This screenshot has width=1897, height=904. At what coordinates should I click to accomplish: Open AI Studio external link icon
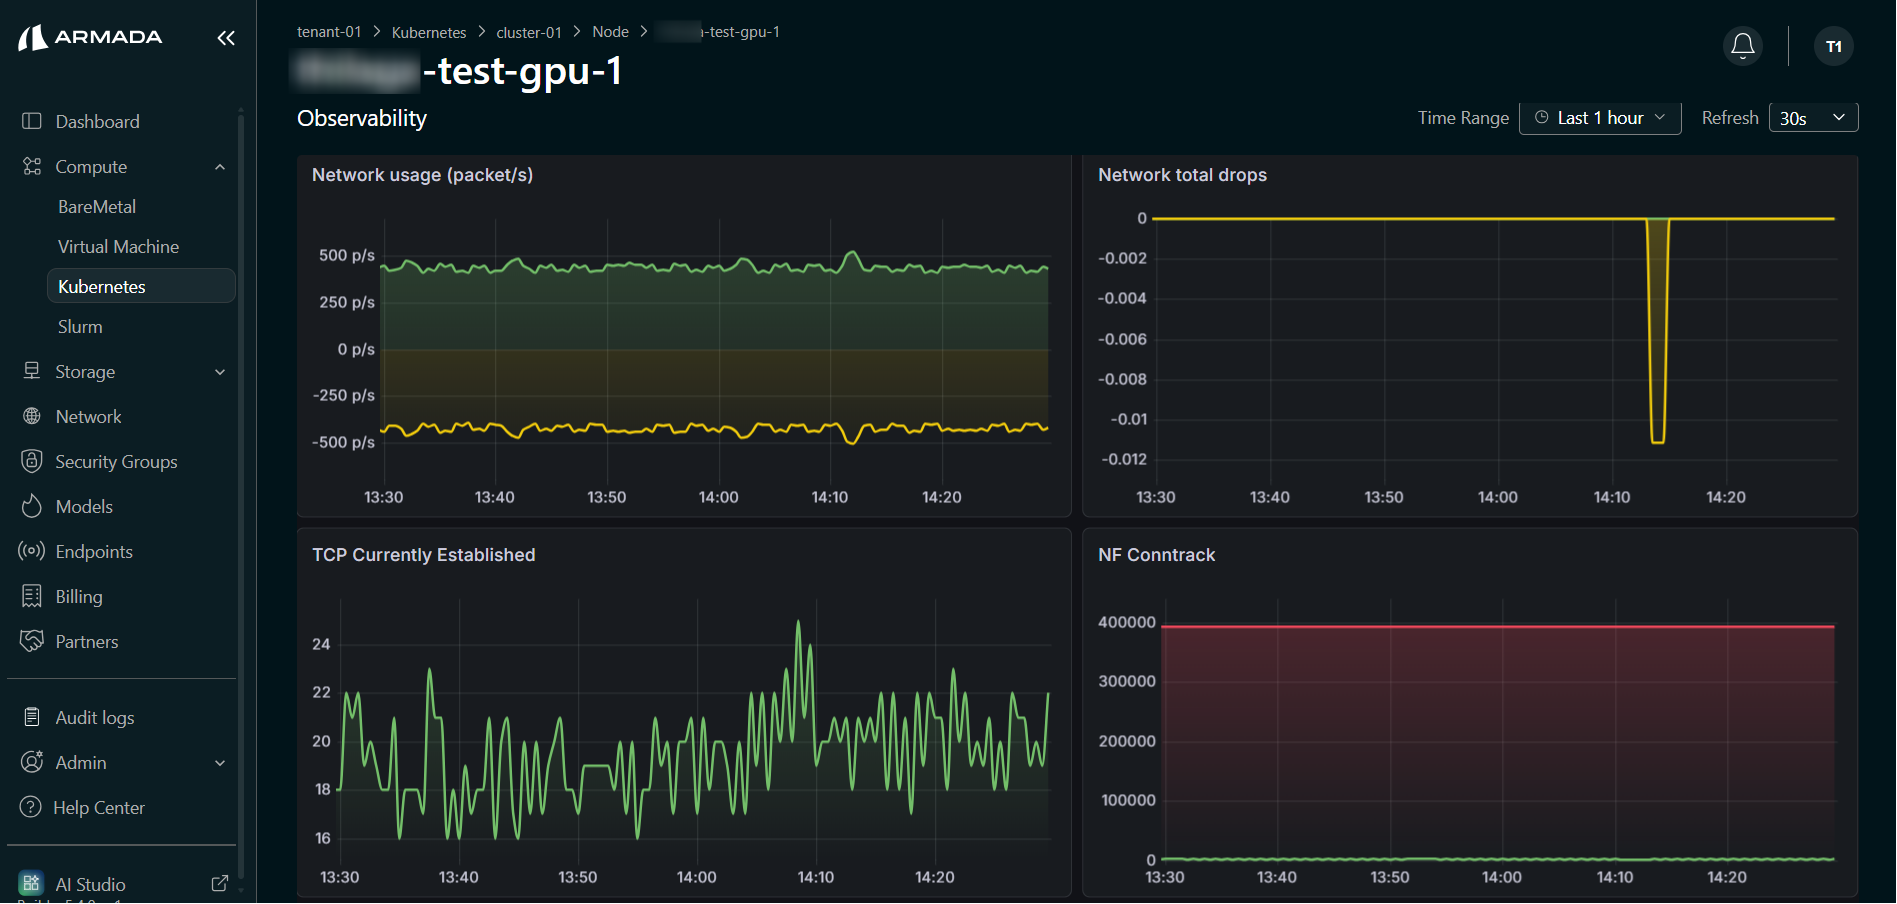tap(220, 883)
